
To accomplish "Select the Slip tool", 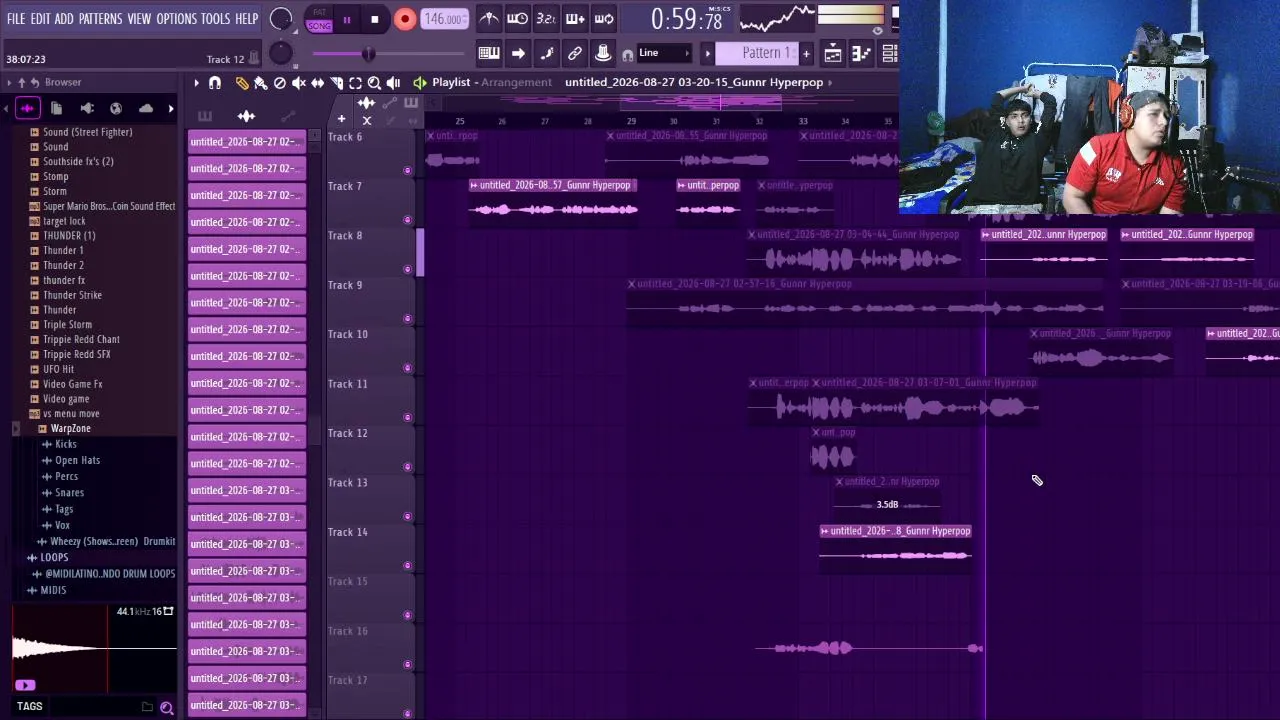I will [x=318, y=83].
